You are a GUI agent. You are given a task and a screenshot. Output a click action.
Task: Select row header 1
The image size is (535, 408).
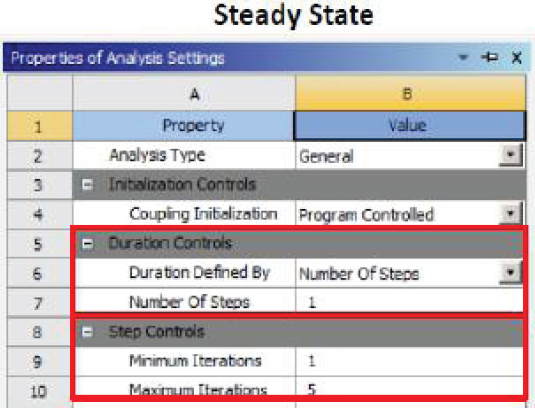[x=40, y=126]
